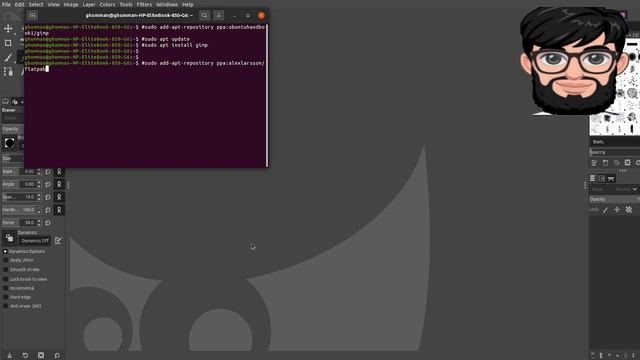This screenshot has width=640, height=360.
Task: Restore tool preset icon at bottom
Action: pos(25,356)
